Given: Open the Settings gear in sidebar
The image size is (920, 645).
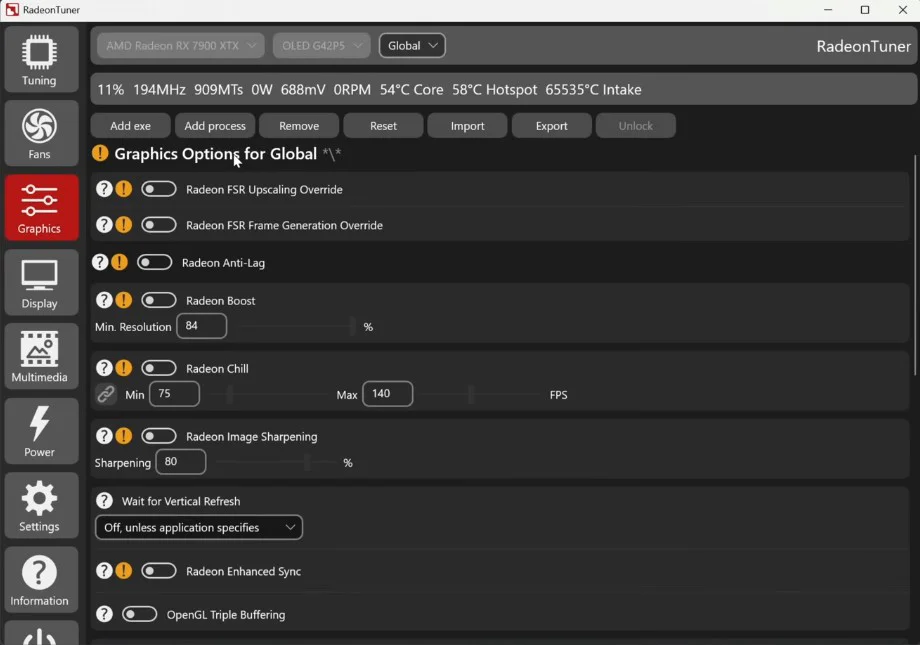Looking at the screenshot, I should pos(40,506).
